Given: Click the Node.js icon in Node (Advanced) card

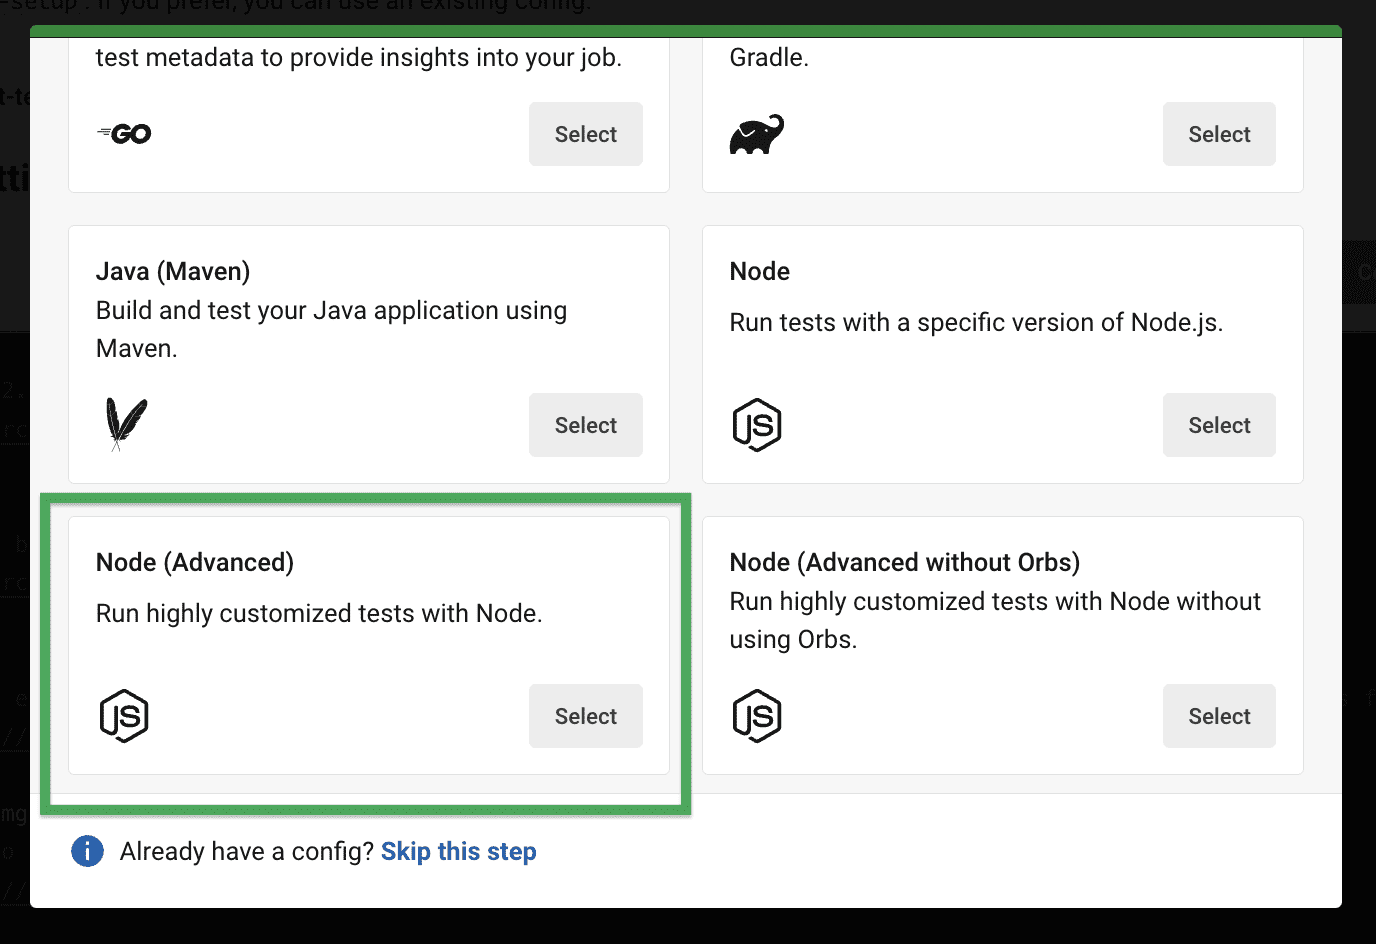Looking at the screenshot, I should (x=124, y=716).
